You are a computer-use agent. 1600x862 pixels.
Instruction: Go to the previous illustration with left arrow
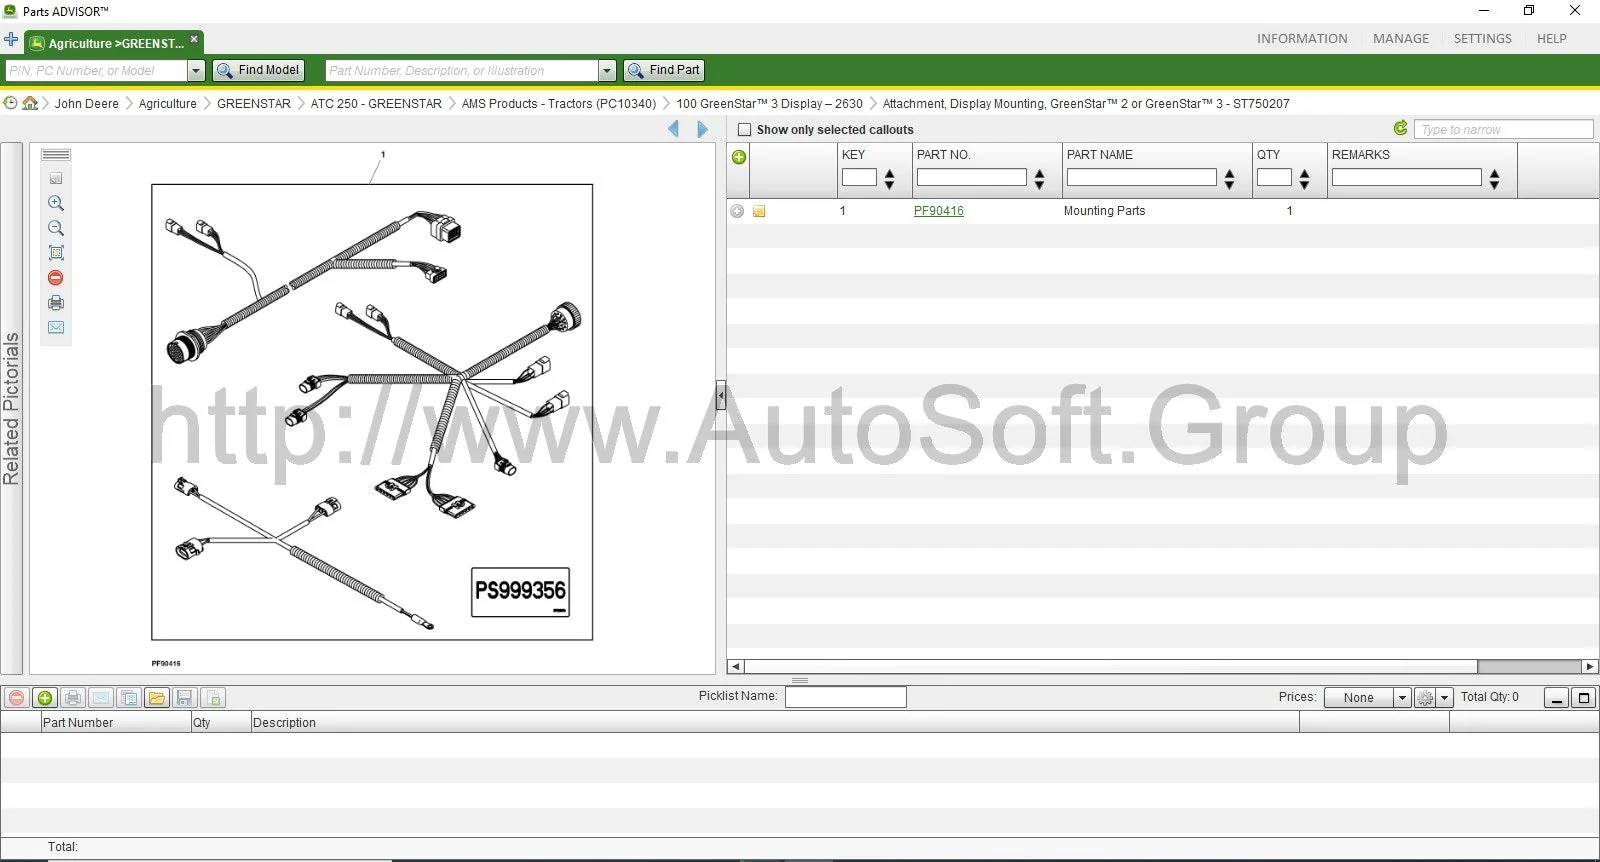[x=674, y=129]
